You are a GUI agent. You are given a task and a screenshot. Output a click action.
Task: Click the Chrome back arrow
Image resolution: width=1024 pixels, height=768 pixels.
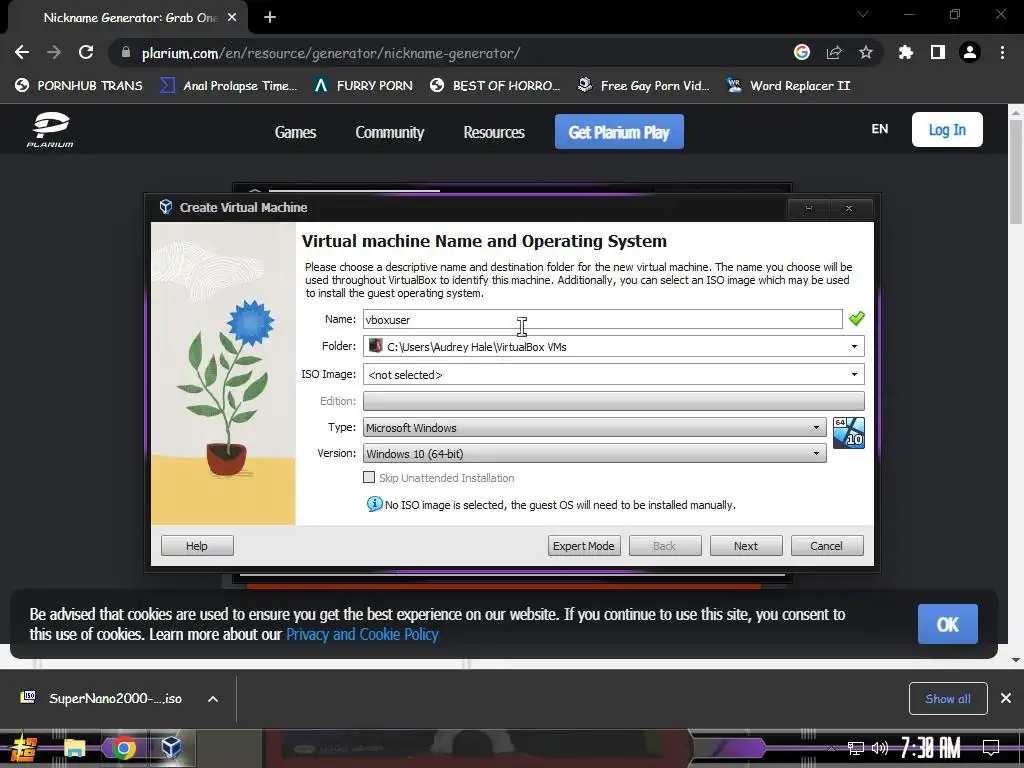22,52
